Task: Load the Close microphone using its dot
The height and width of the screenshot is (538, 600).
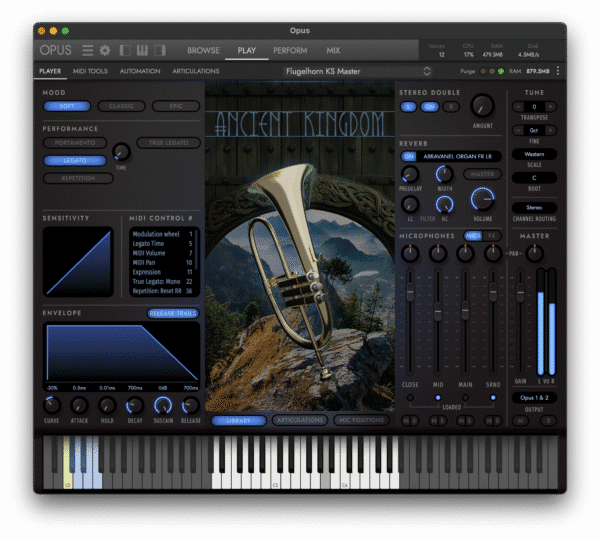Action: point(410,398)
